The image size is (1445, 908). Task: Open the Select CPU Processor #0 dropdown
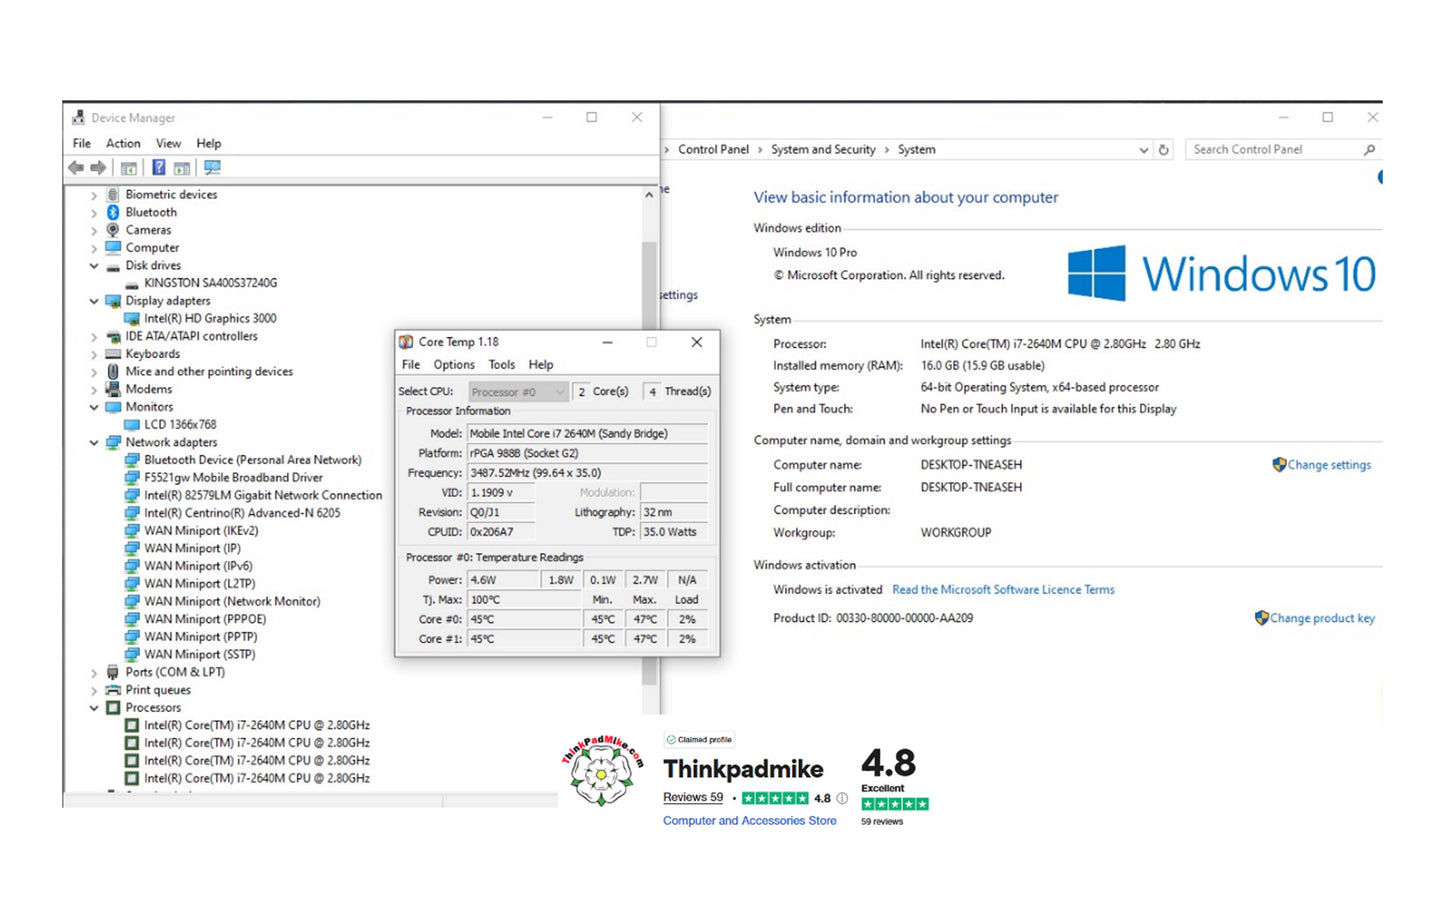pyautogui.click(x=518, y=392)
